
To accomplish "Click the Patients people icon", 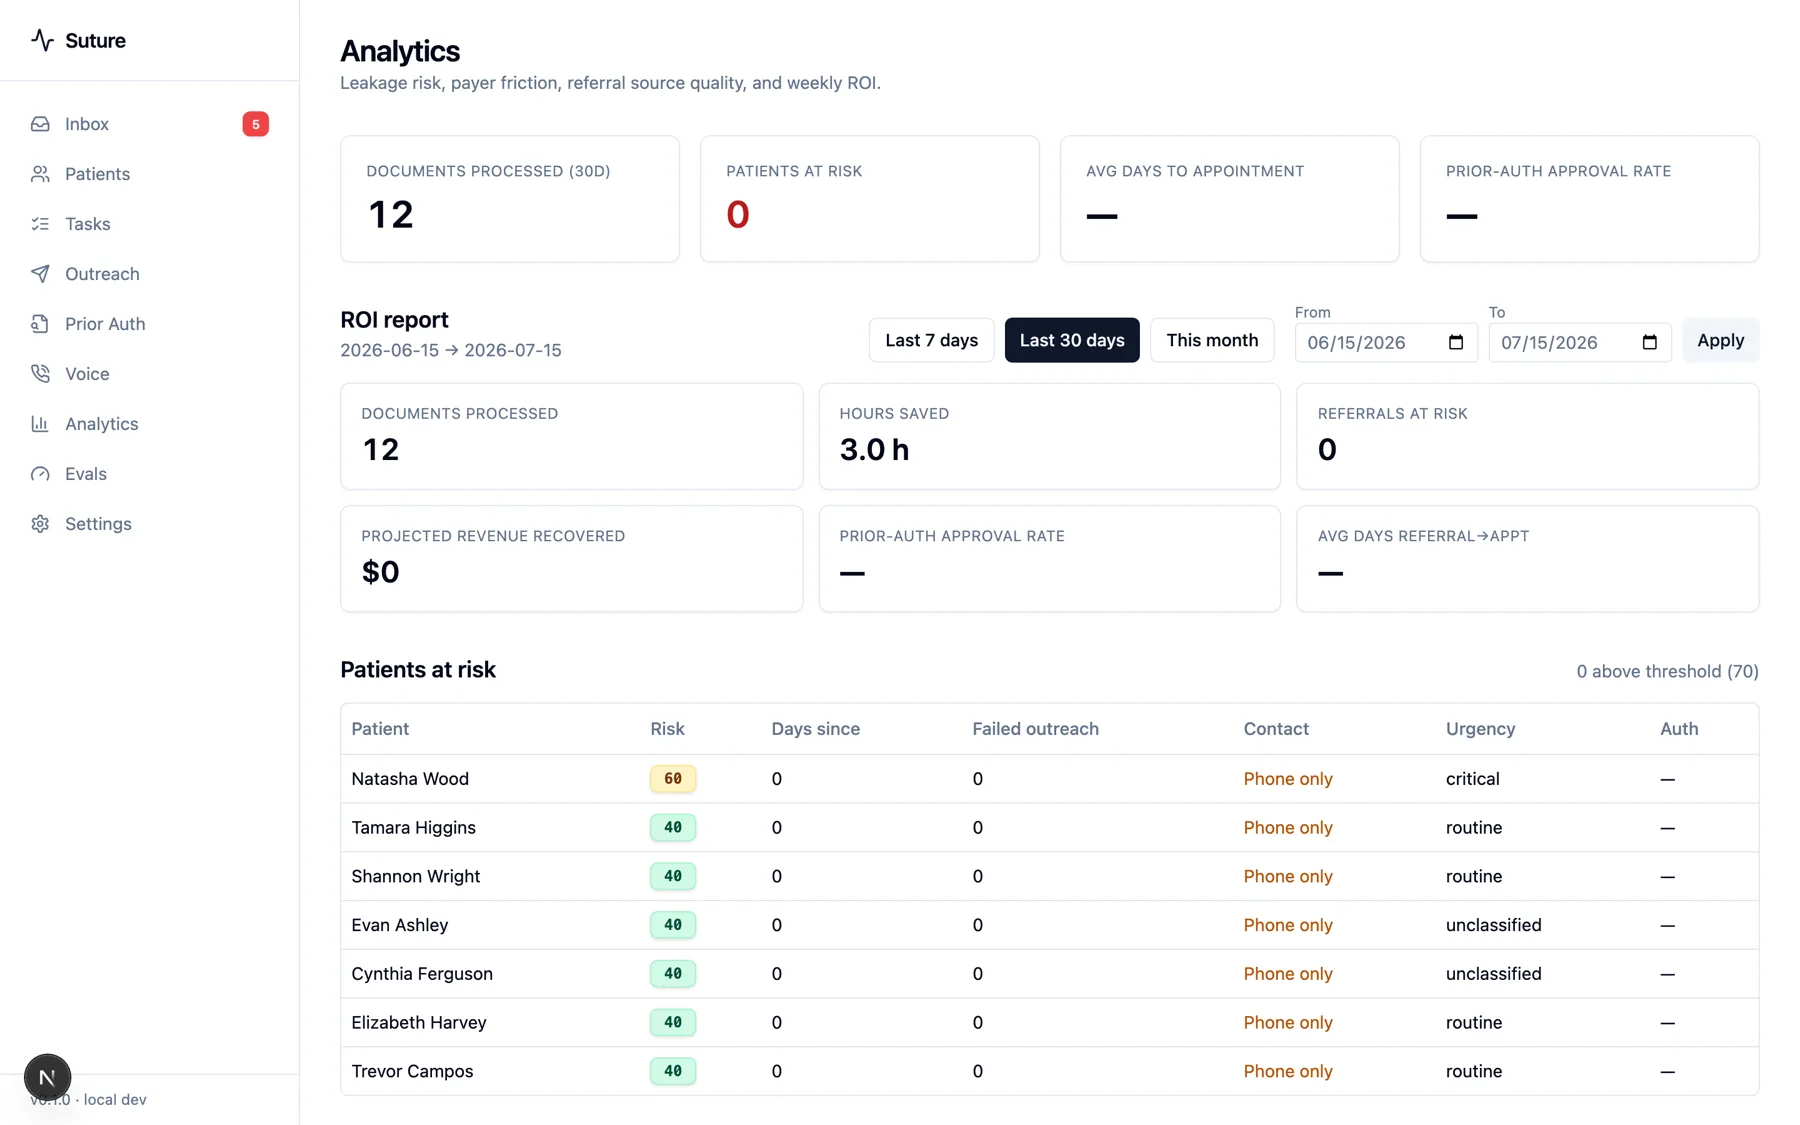I will [x=40, y=174].
